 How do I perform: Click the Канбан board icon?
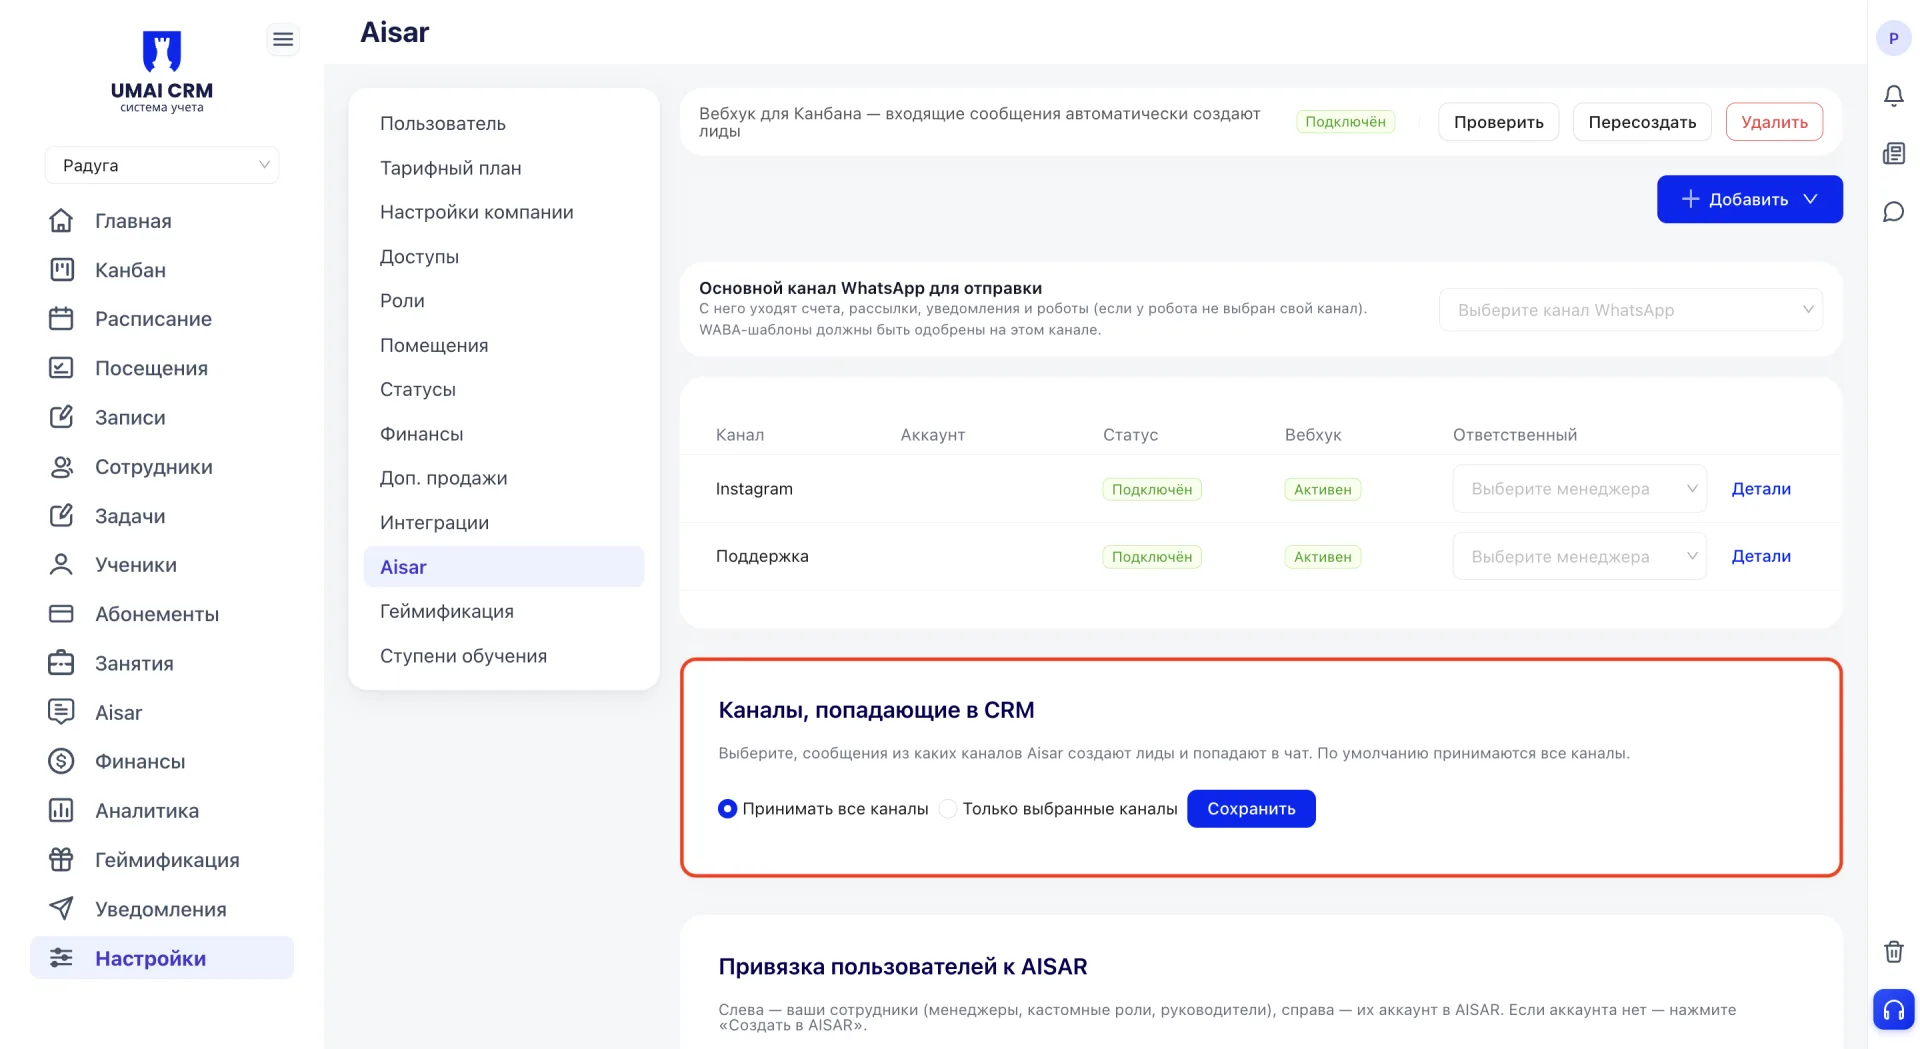coord(61,269)
